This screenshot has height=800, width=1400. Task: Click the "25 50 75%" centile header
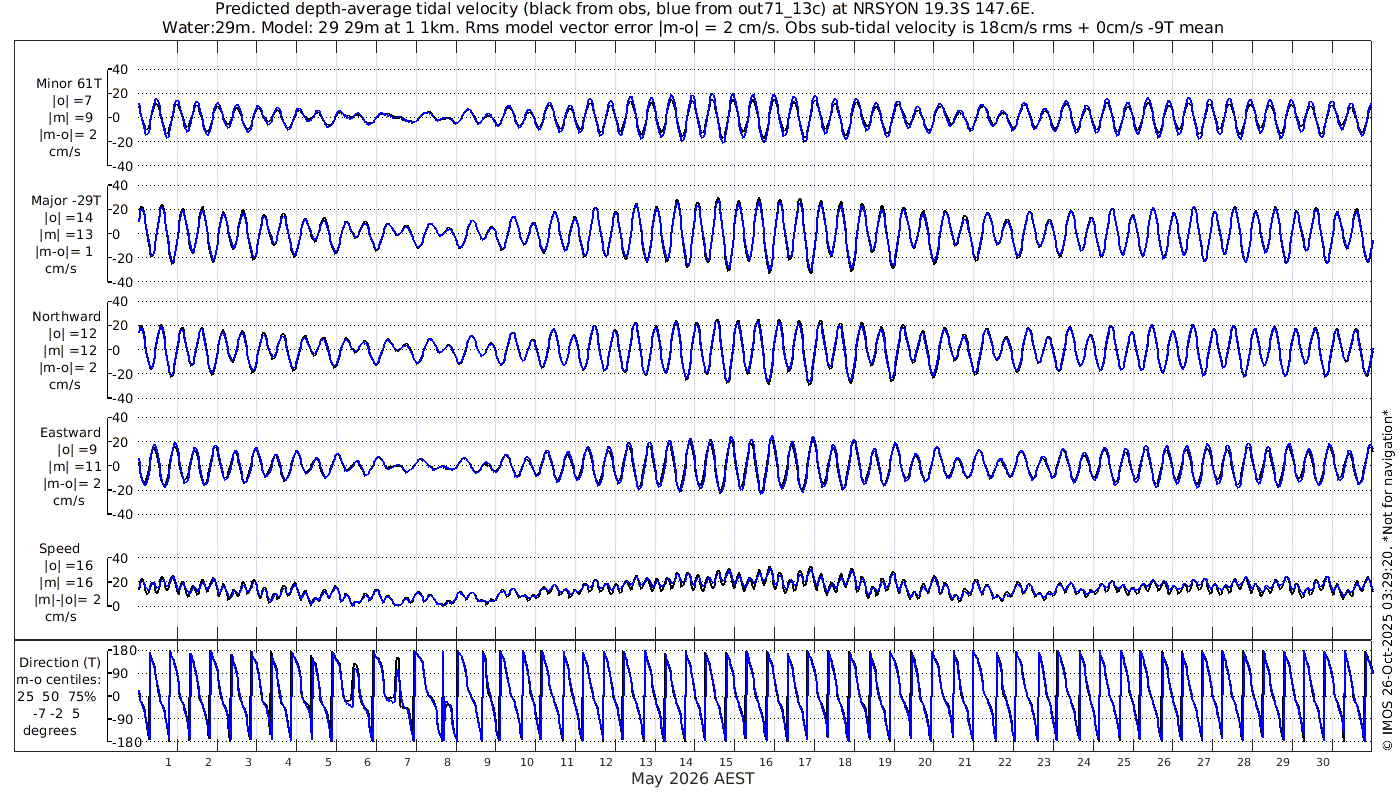pyautogui.click(x=56, y=697)
